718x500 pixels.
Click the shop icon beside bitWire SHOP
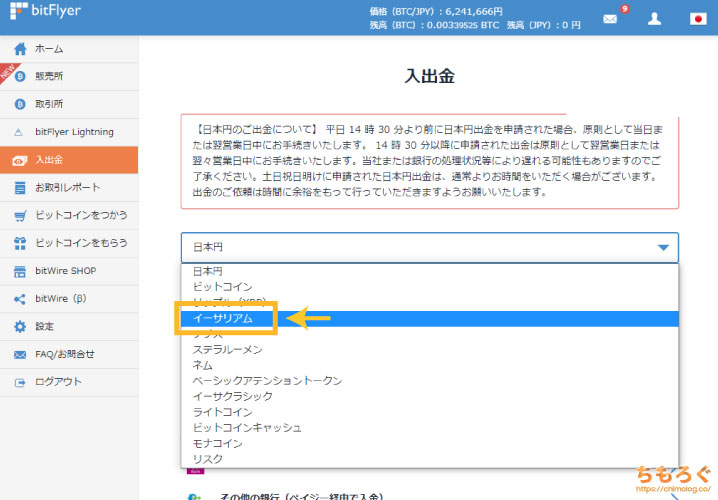coord(20,272)
